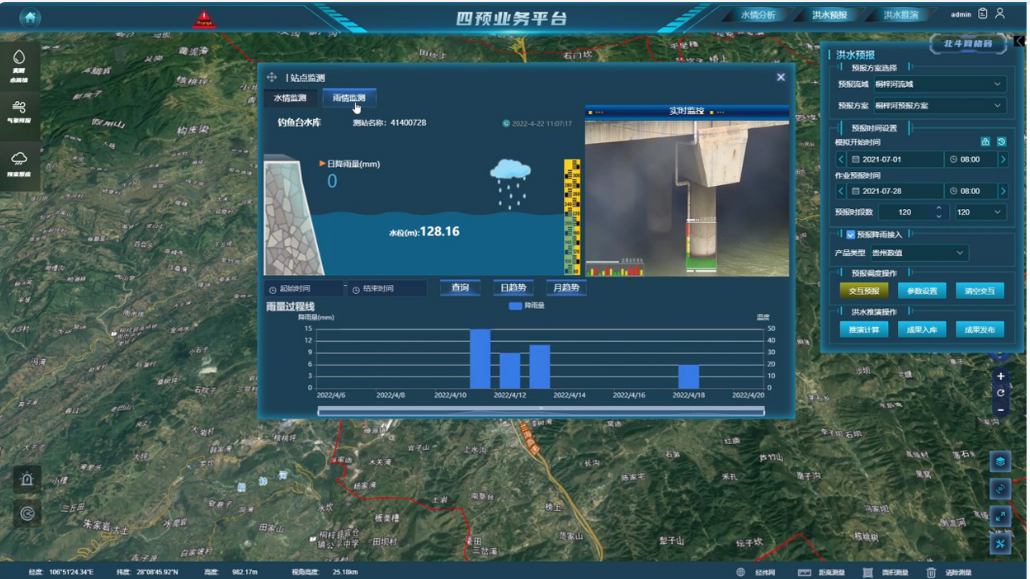Reset map rotation icon

(1000, 393)
